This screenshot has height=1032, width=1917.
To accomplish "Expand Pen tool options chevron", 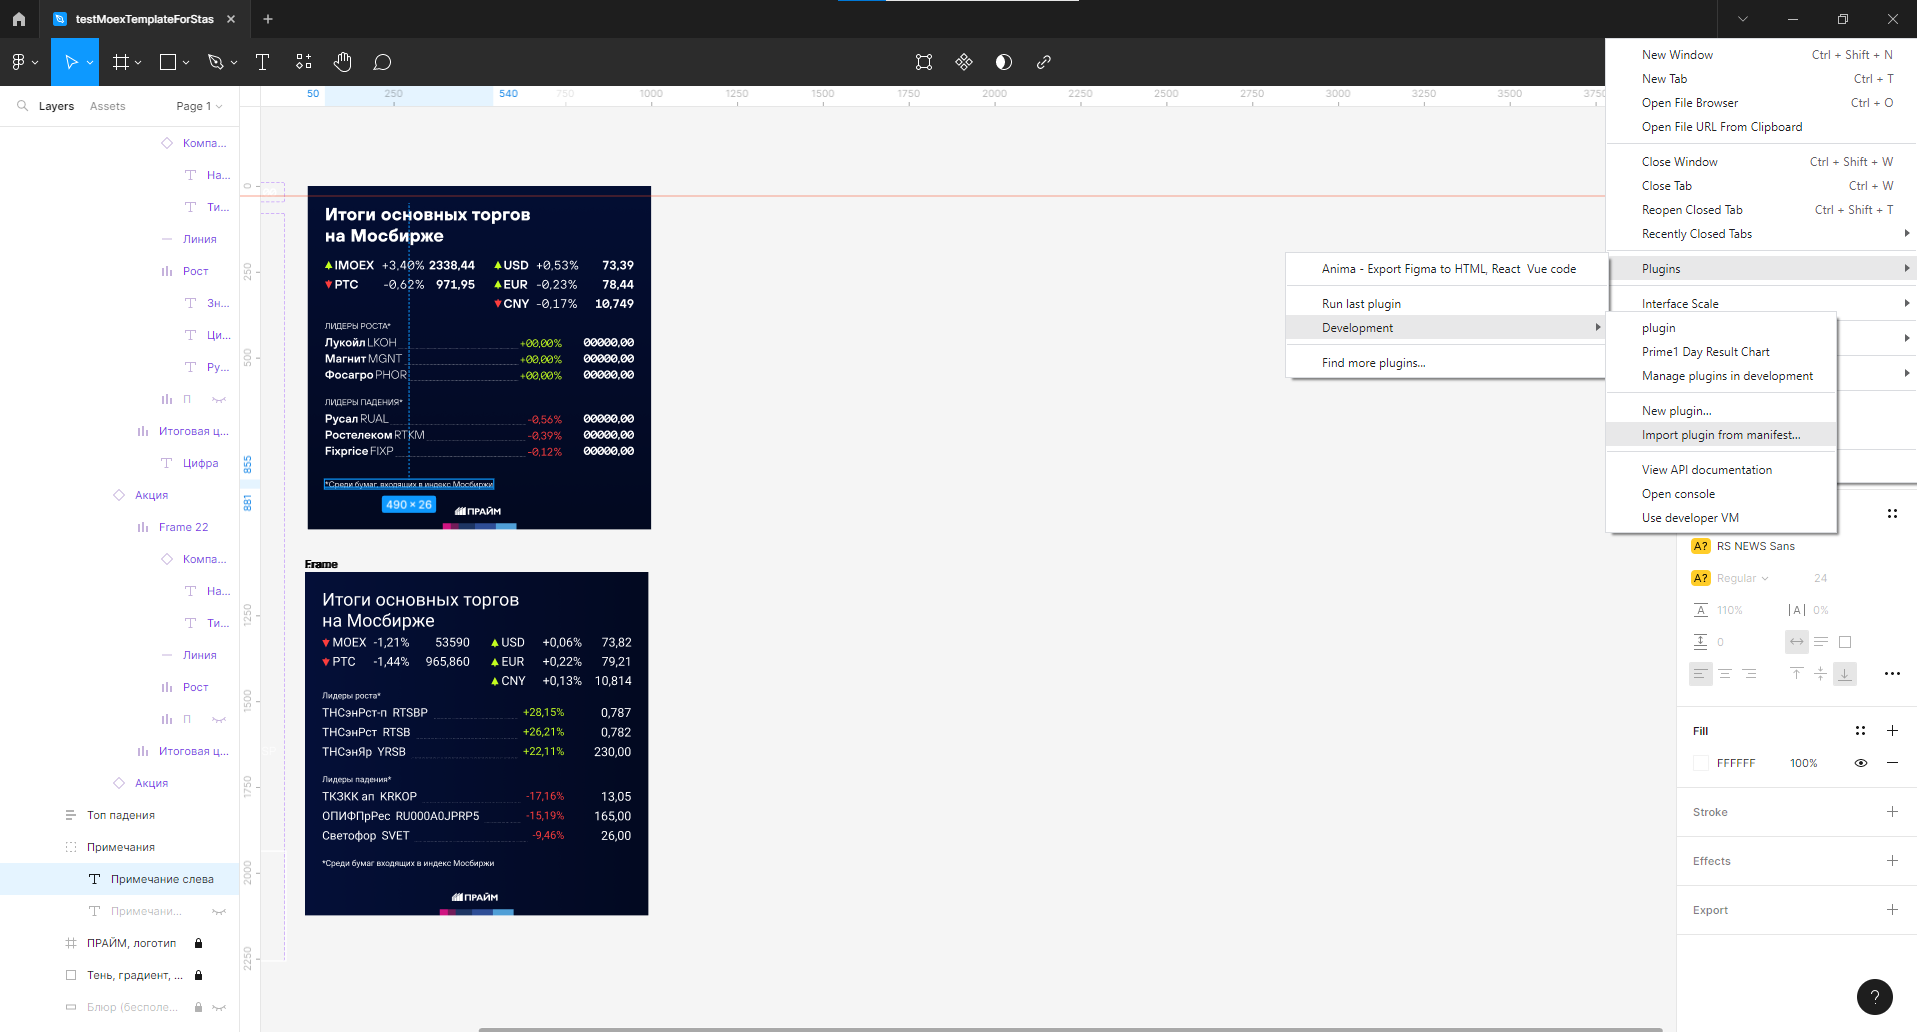I will [234, 62].
